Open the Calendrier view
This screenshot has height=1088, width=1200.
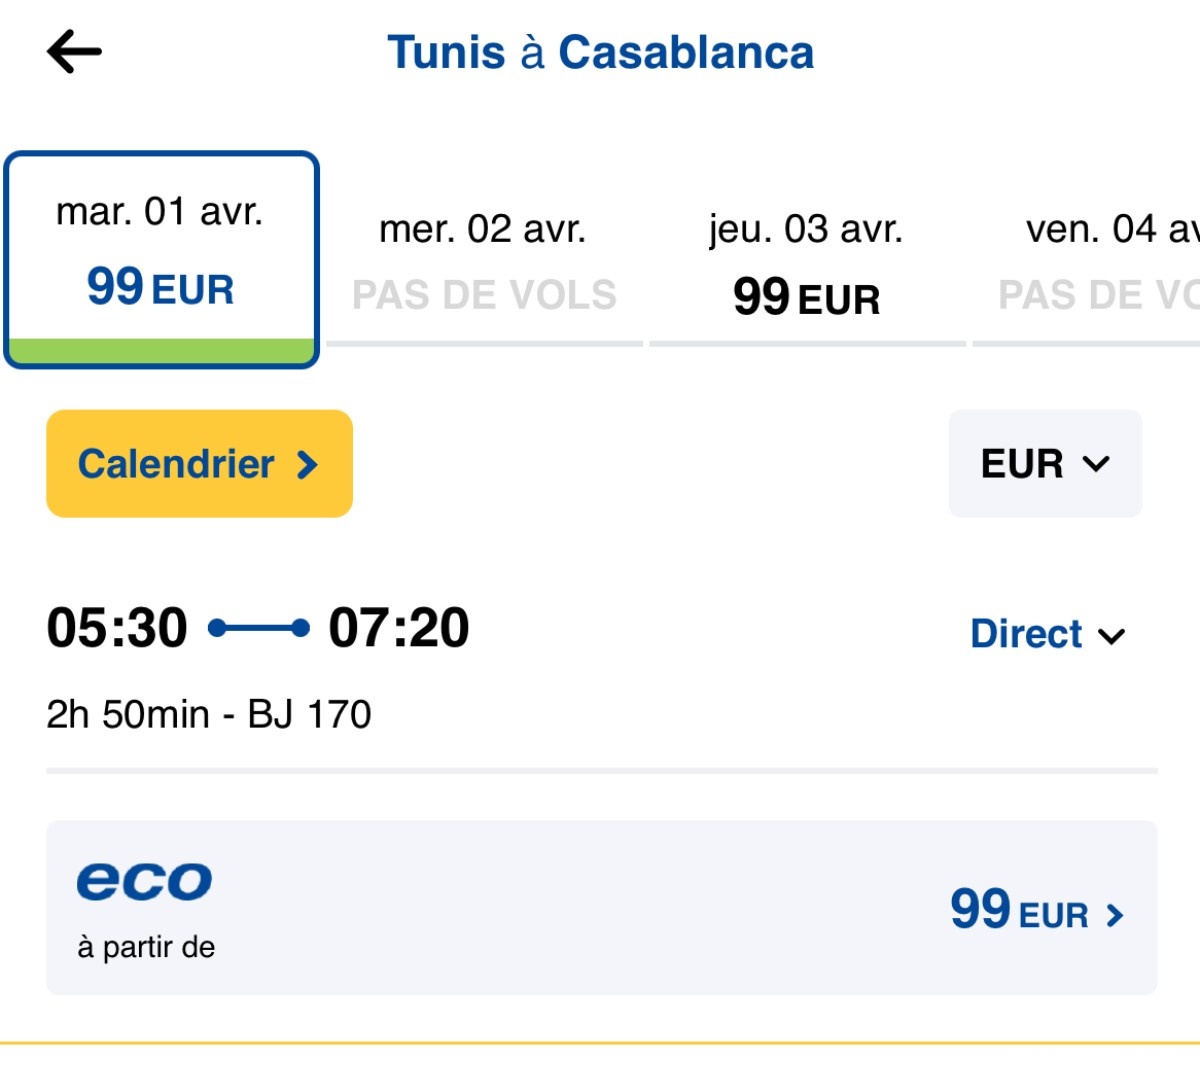point(199,464)
